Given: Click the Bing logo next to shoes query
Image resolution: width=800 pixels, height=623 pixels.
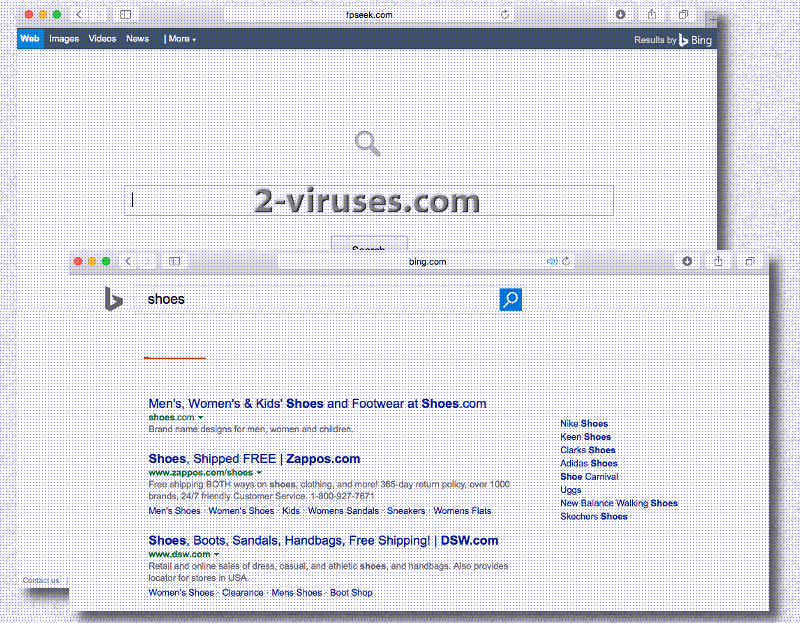Looking at the screenshot, I should [x=113, y=298].
